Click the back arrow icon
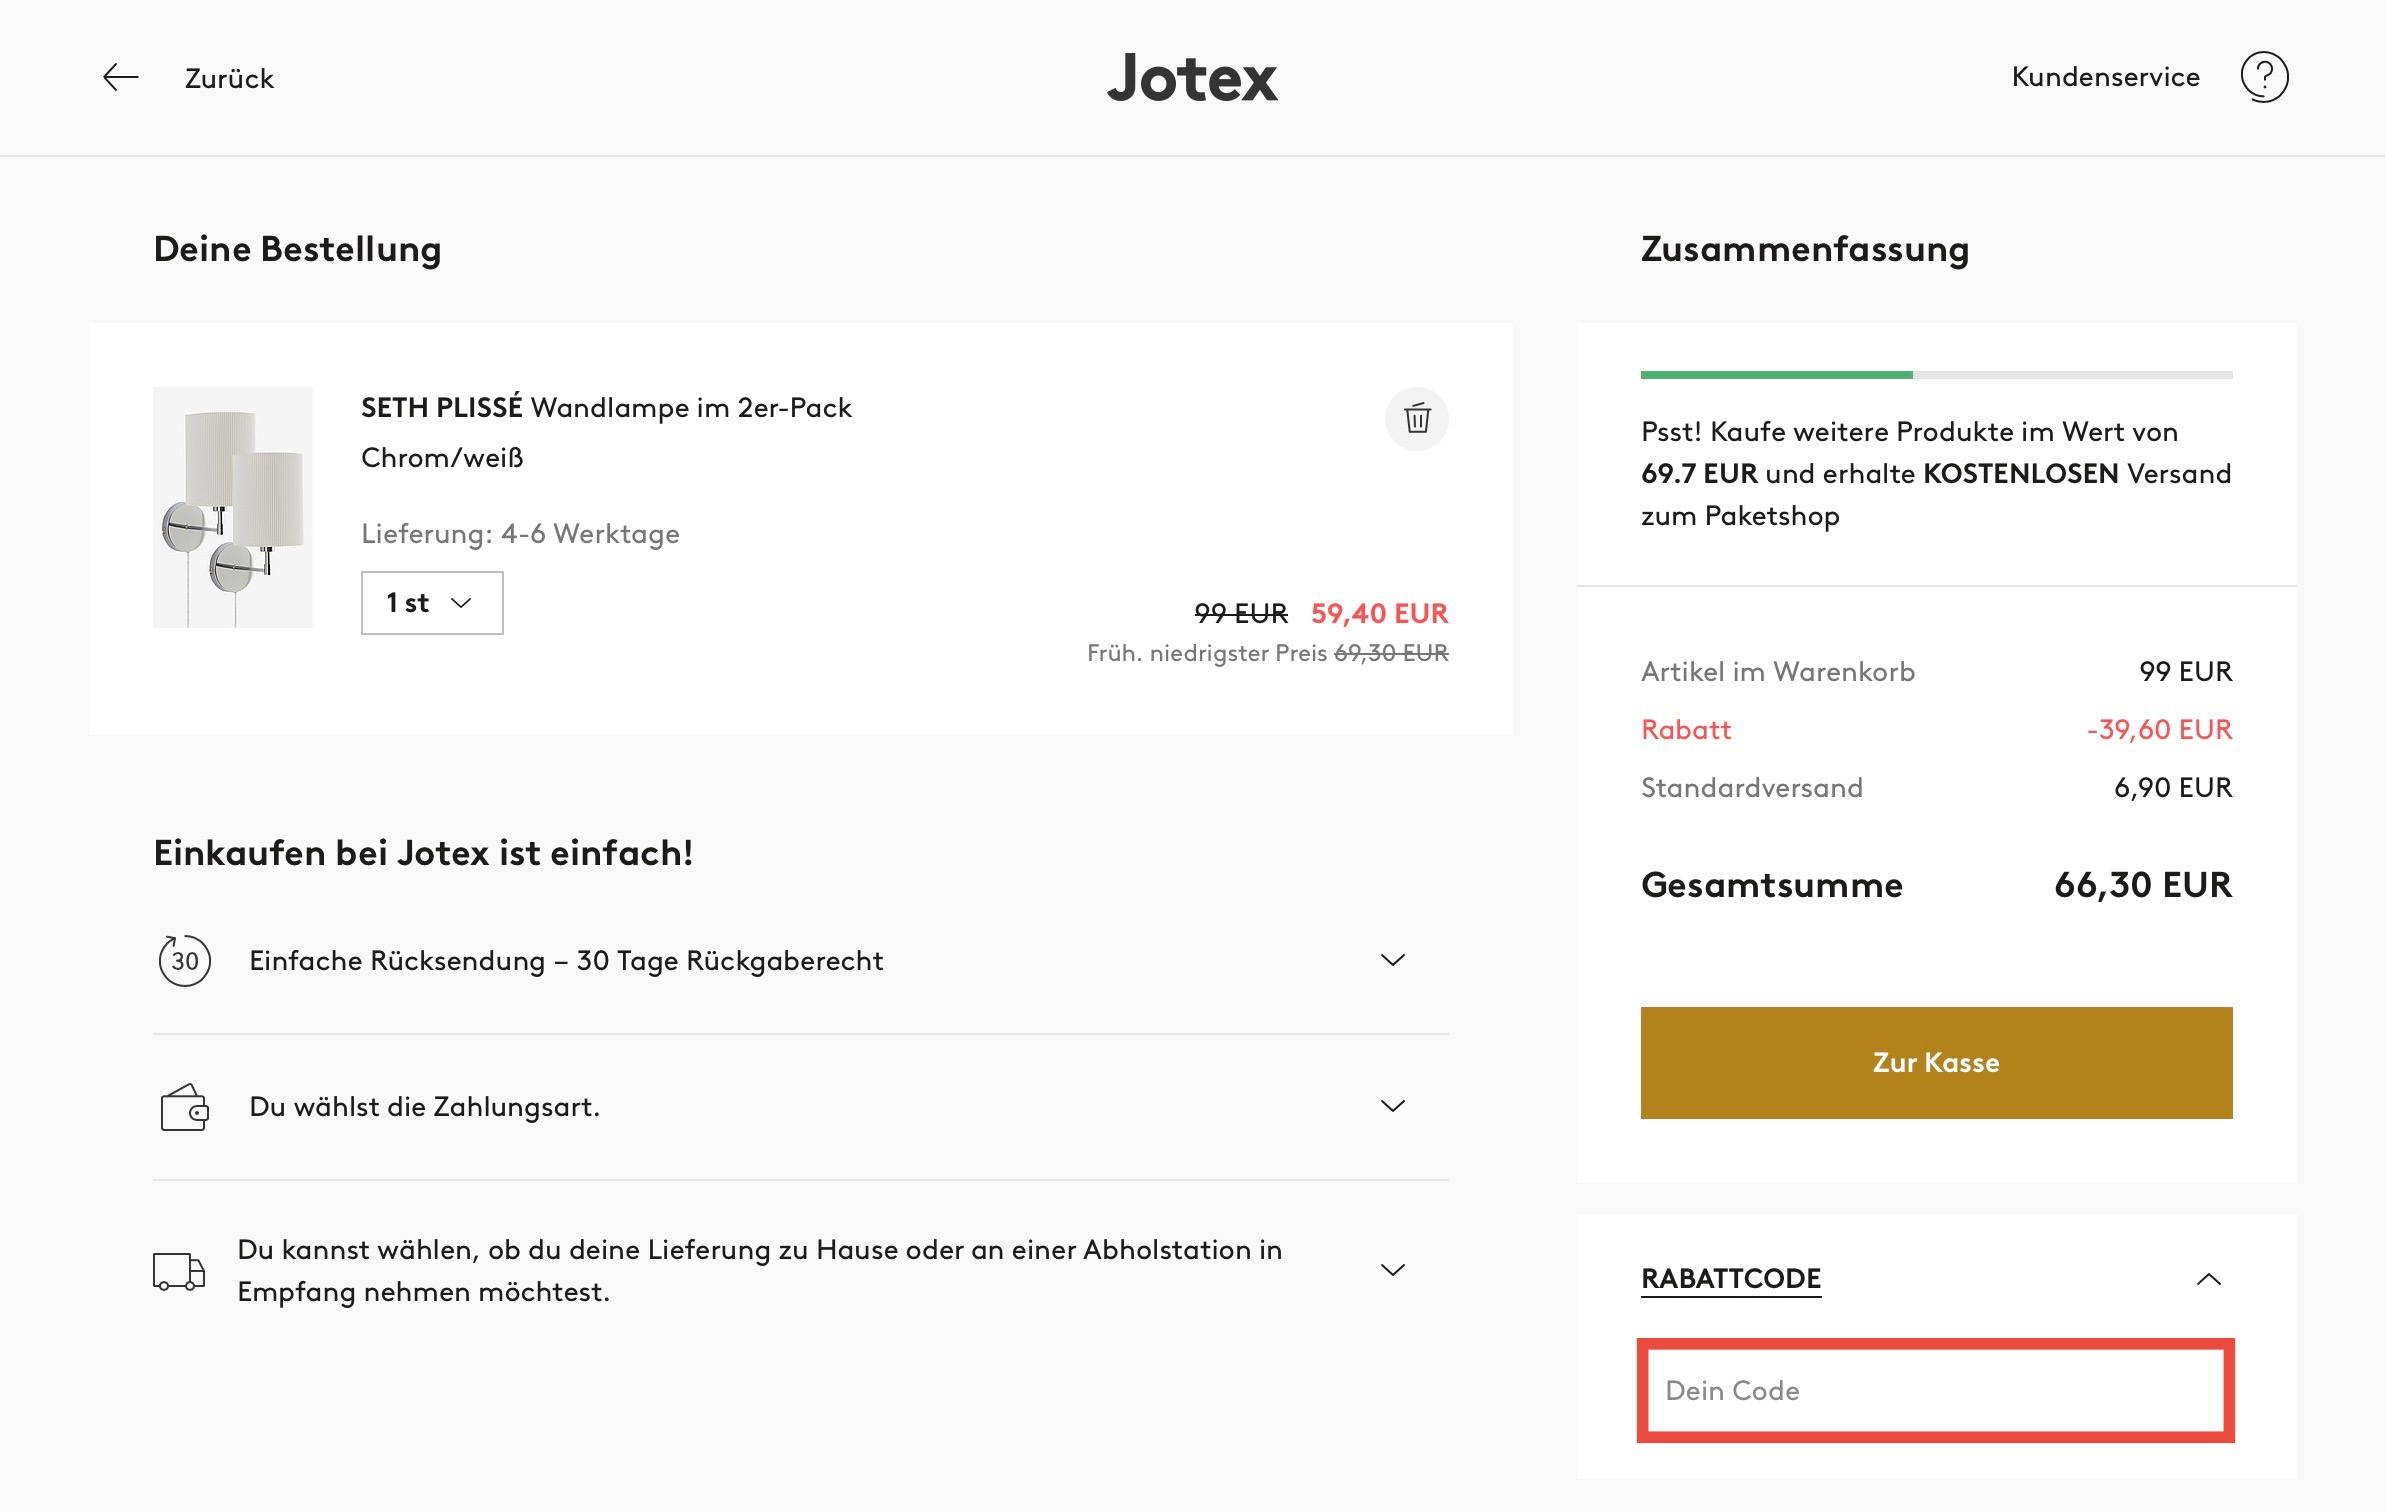Image resolution: width=2385 pixels, height=1512 pixels. 120,78
